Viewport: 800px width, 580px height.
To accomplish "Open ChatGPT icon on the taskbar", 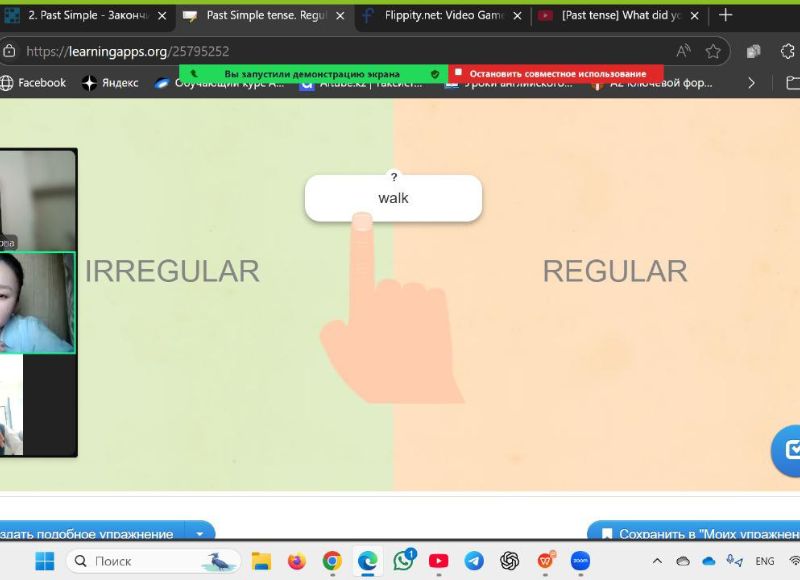I will (510, 561).
